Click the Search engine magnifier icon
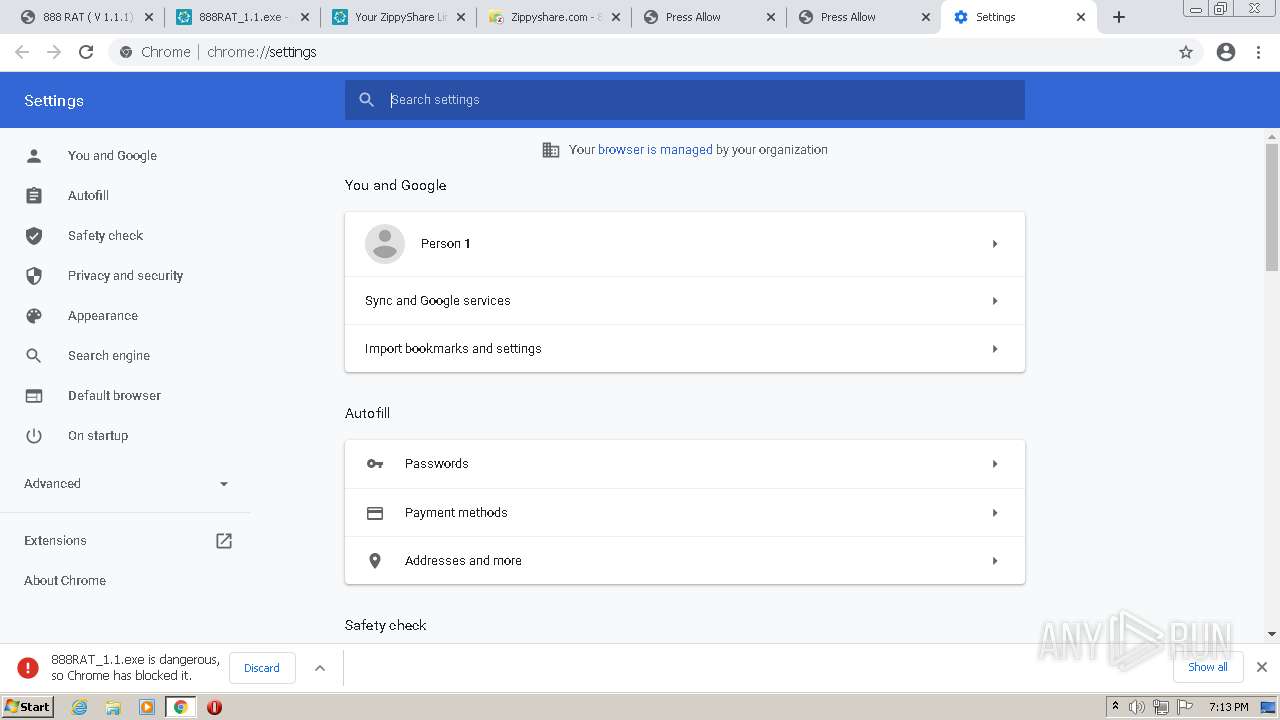This screenshot has height=720, width=1280. [x=34, y=355]
